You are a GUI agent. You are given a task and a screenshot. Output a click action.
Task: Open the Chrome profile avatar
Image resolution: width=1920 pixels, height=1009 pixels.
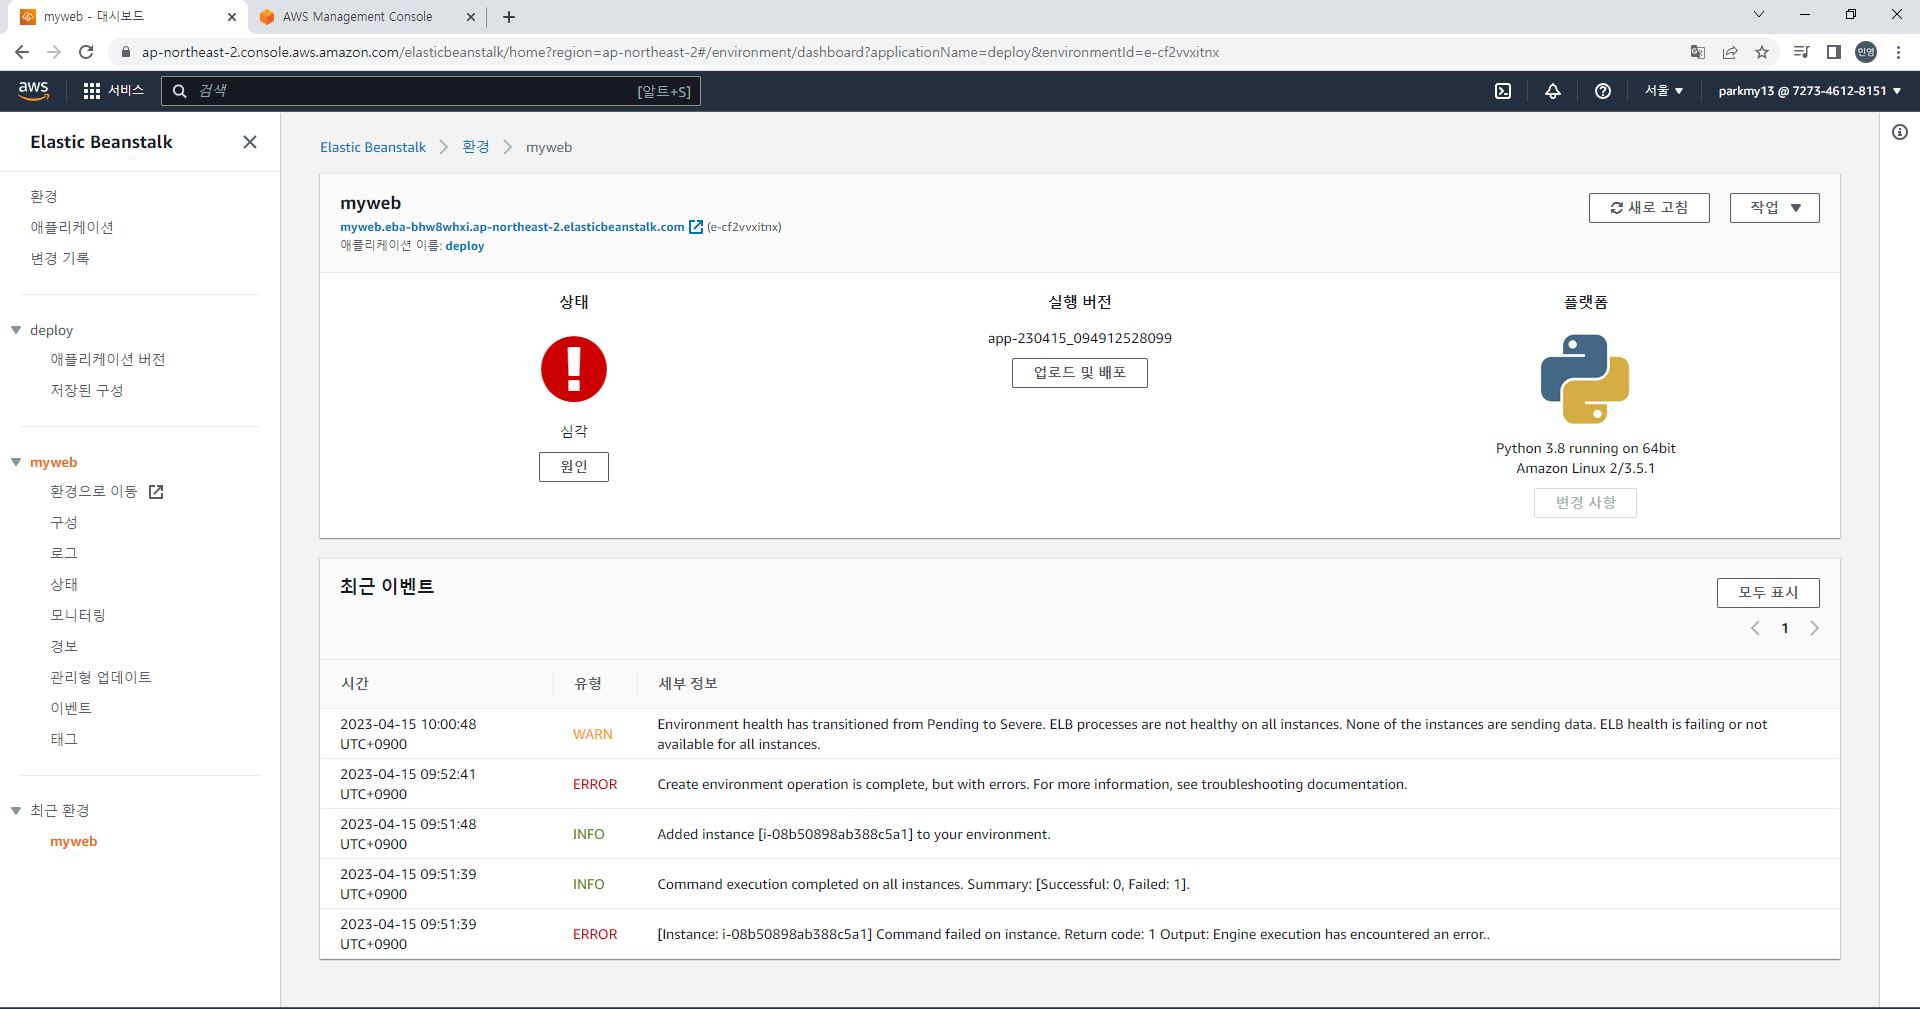(1866, 52)
